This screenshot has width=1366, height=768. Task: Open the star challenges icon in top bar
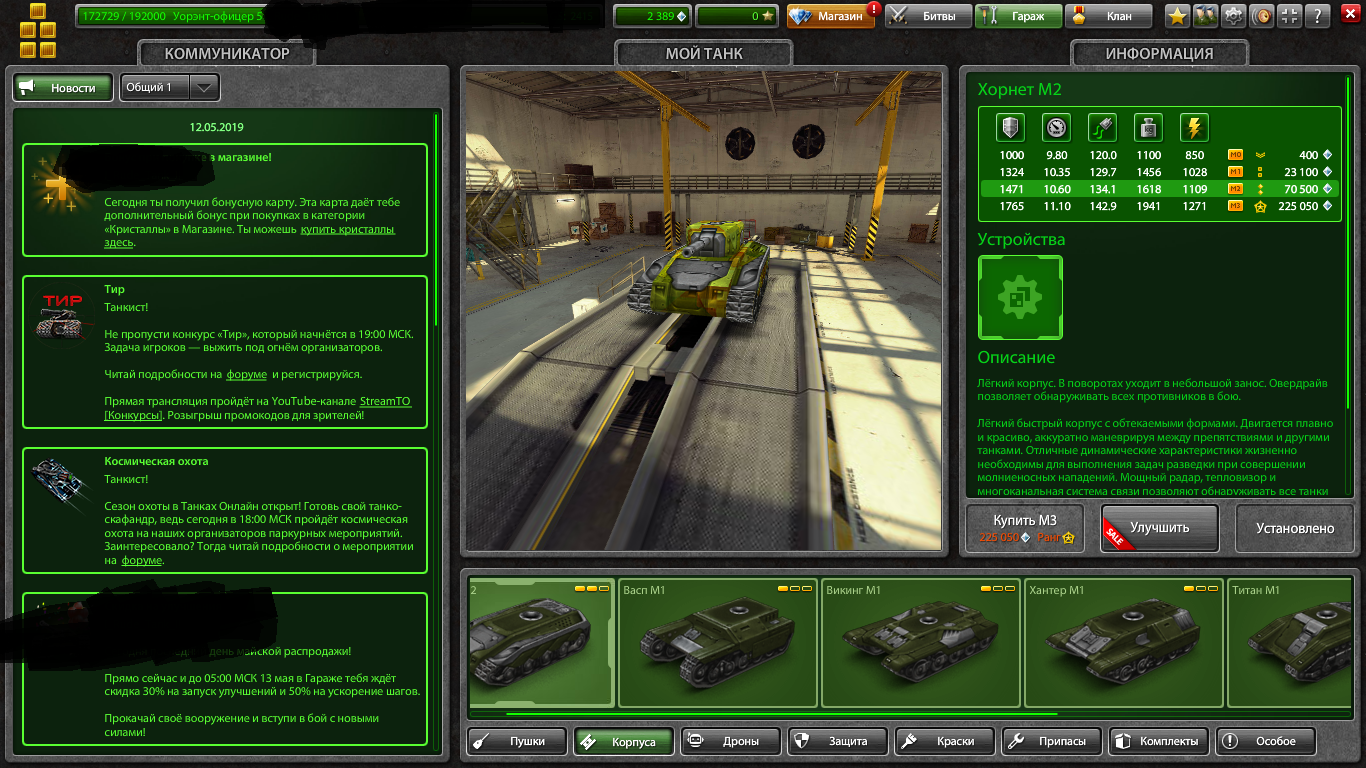[1178, 16]
